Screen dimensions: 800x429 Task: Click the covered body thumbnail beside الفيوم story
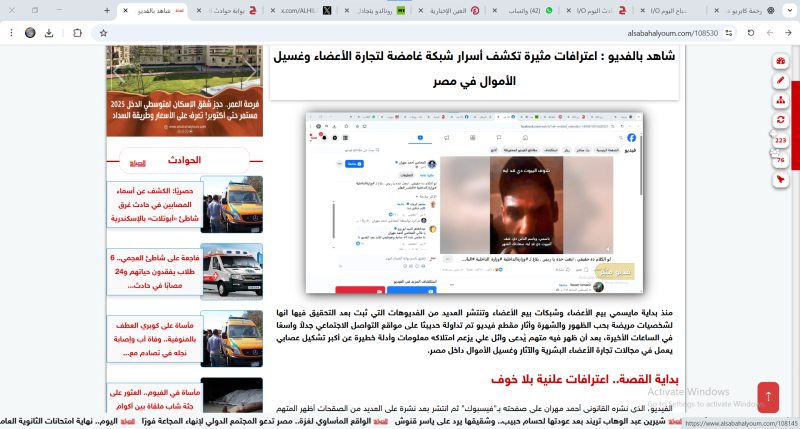(232, 395)
